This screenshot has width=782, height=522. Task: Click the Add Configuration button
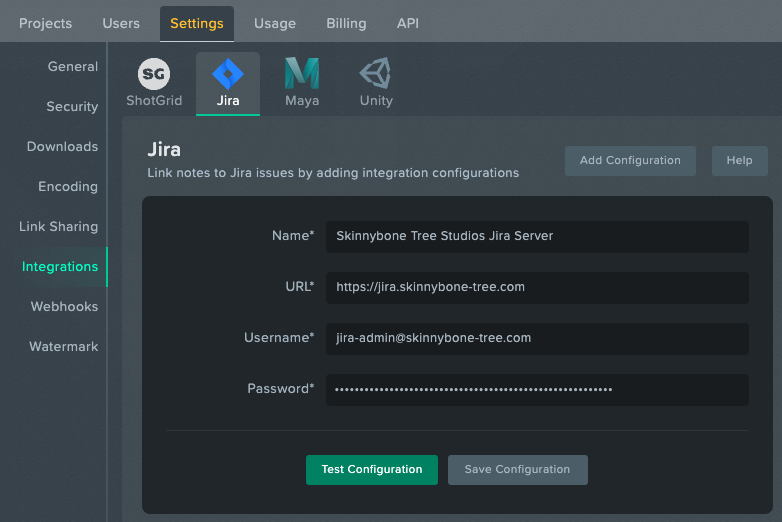630,161
